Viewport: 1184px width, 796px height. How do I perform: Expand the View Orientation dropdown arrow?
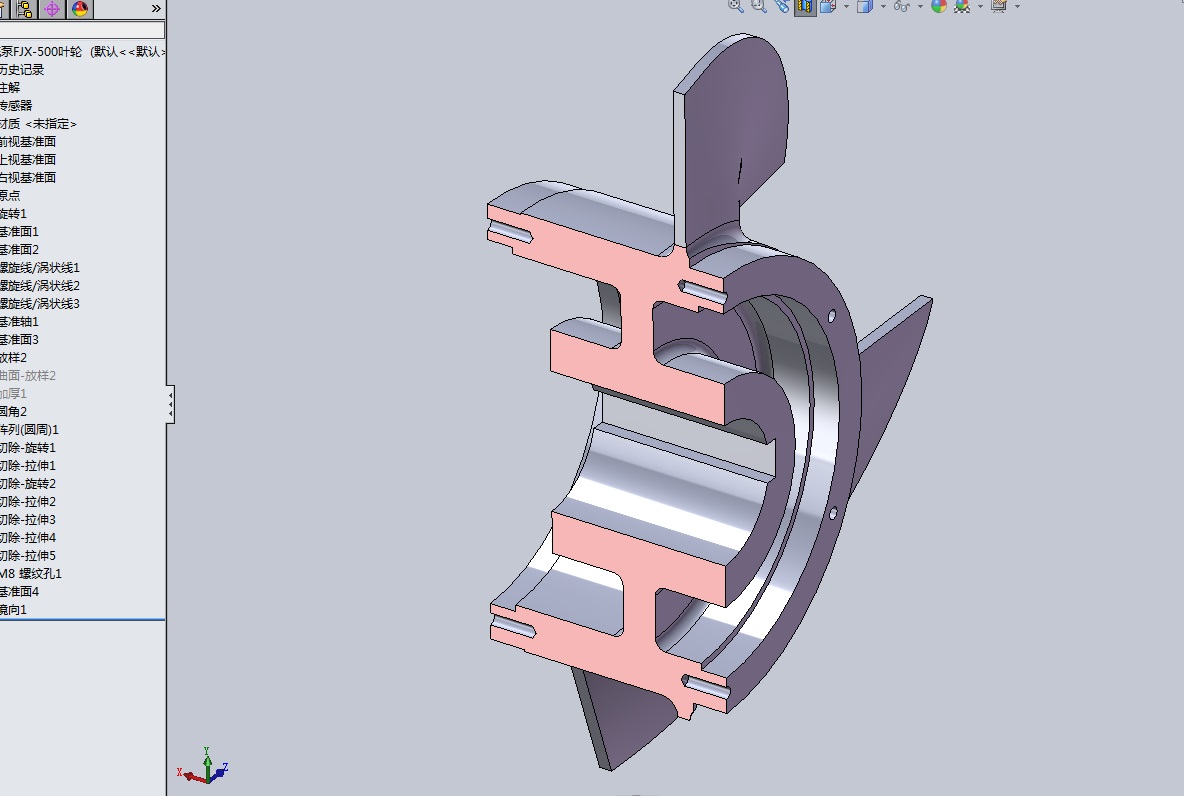click(x=846, y=7)
